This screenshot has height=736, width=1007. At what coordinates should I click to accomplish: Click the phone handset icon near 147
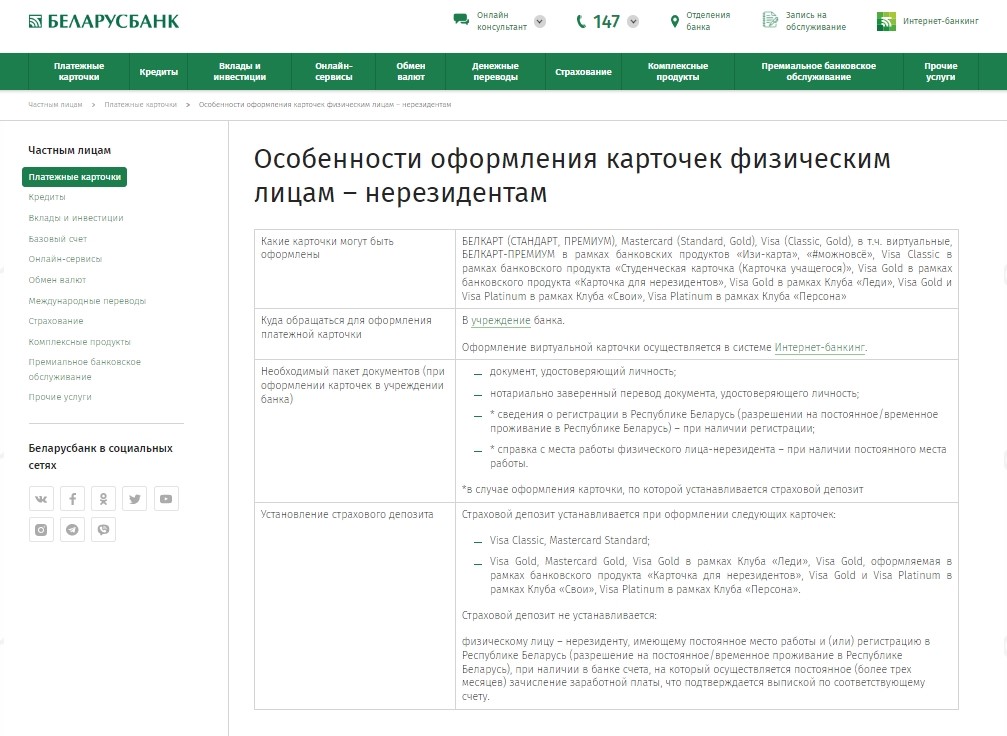581,21
